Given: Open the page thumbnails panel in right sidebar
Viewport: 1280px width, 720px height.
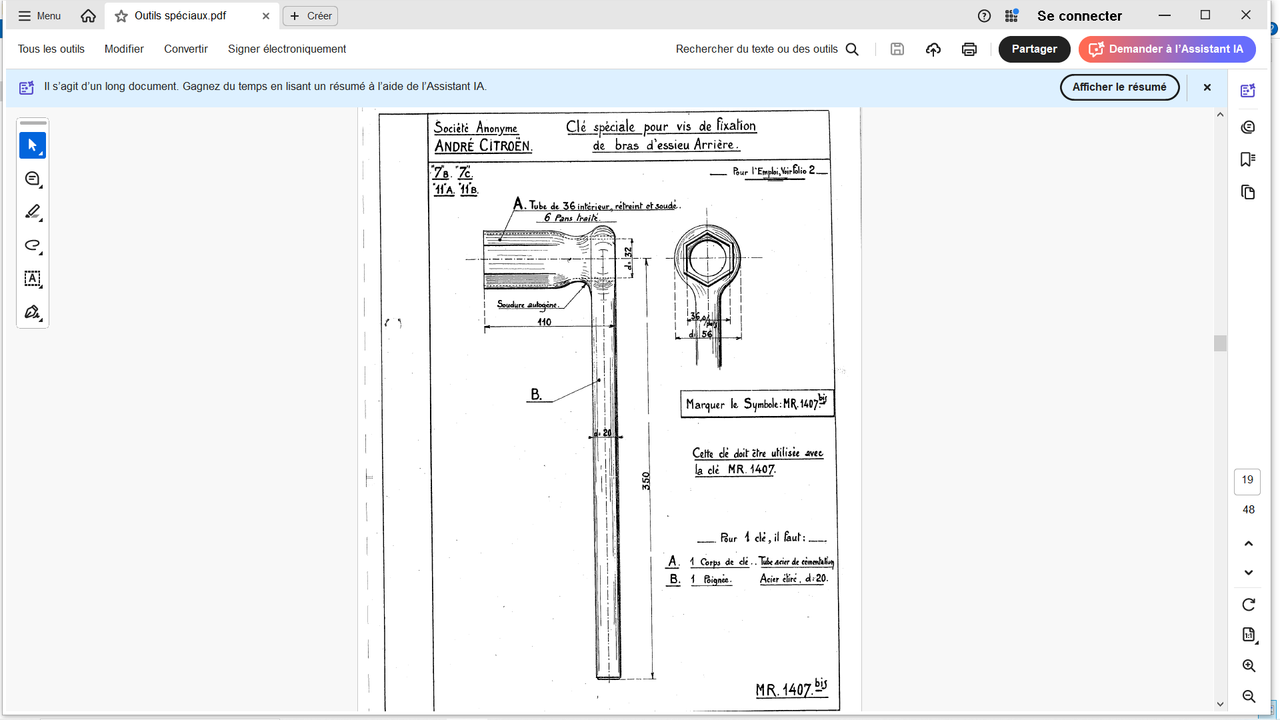Looking at the screenshot, I should (x=1248, y=192).
